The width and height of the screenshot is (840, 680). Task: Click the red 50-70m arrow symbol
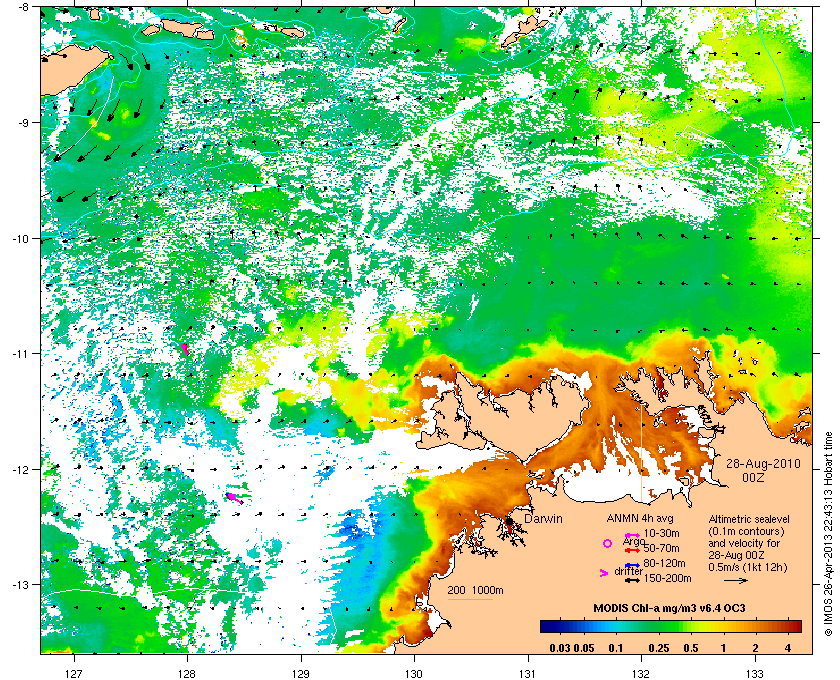click(x=633, y=550)
